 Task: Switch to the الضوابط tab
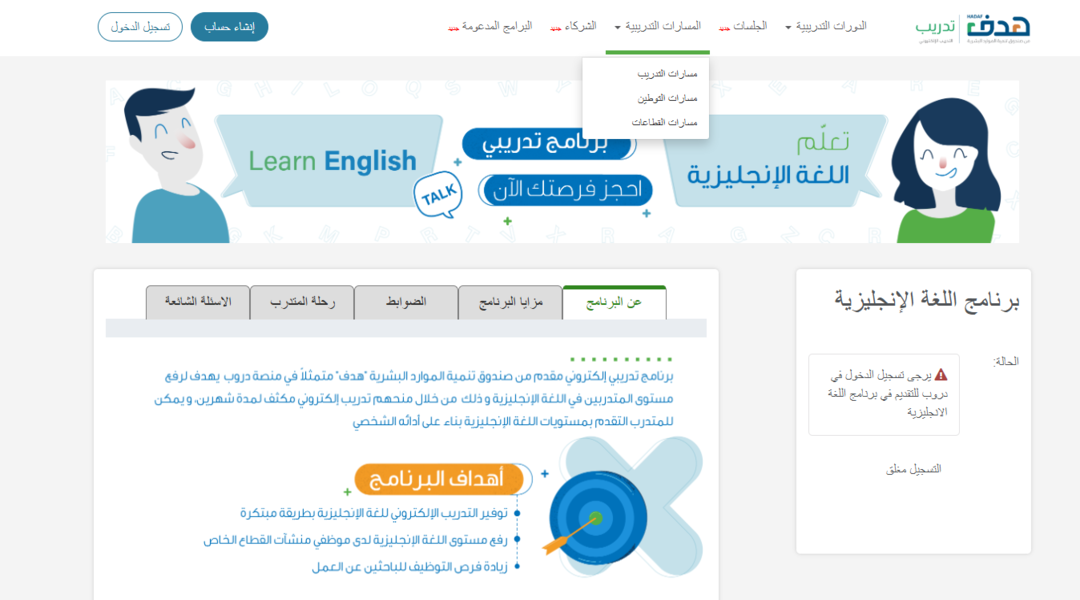406,302
